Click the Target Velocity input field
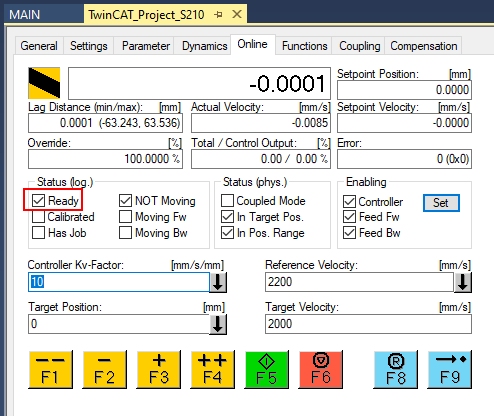Screen dimensions: 494x416 coord(368,324)
